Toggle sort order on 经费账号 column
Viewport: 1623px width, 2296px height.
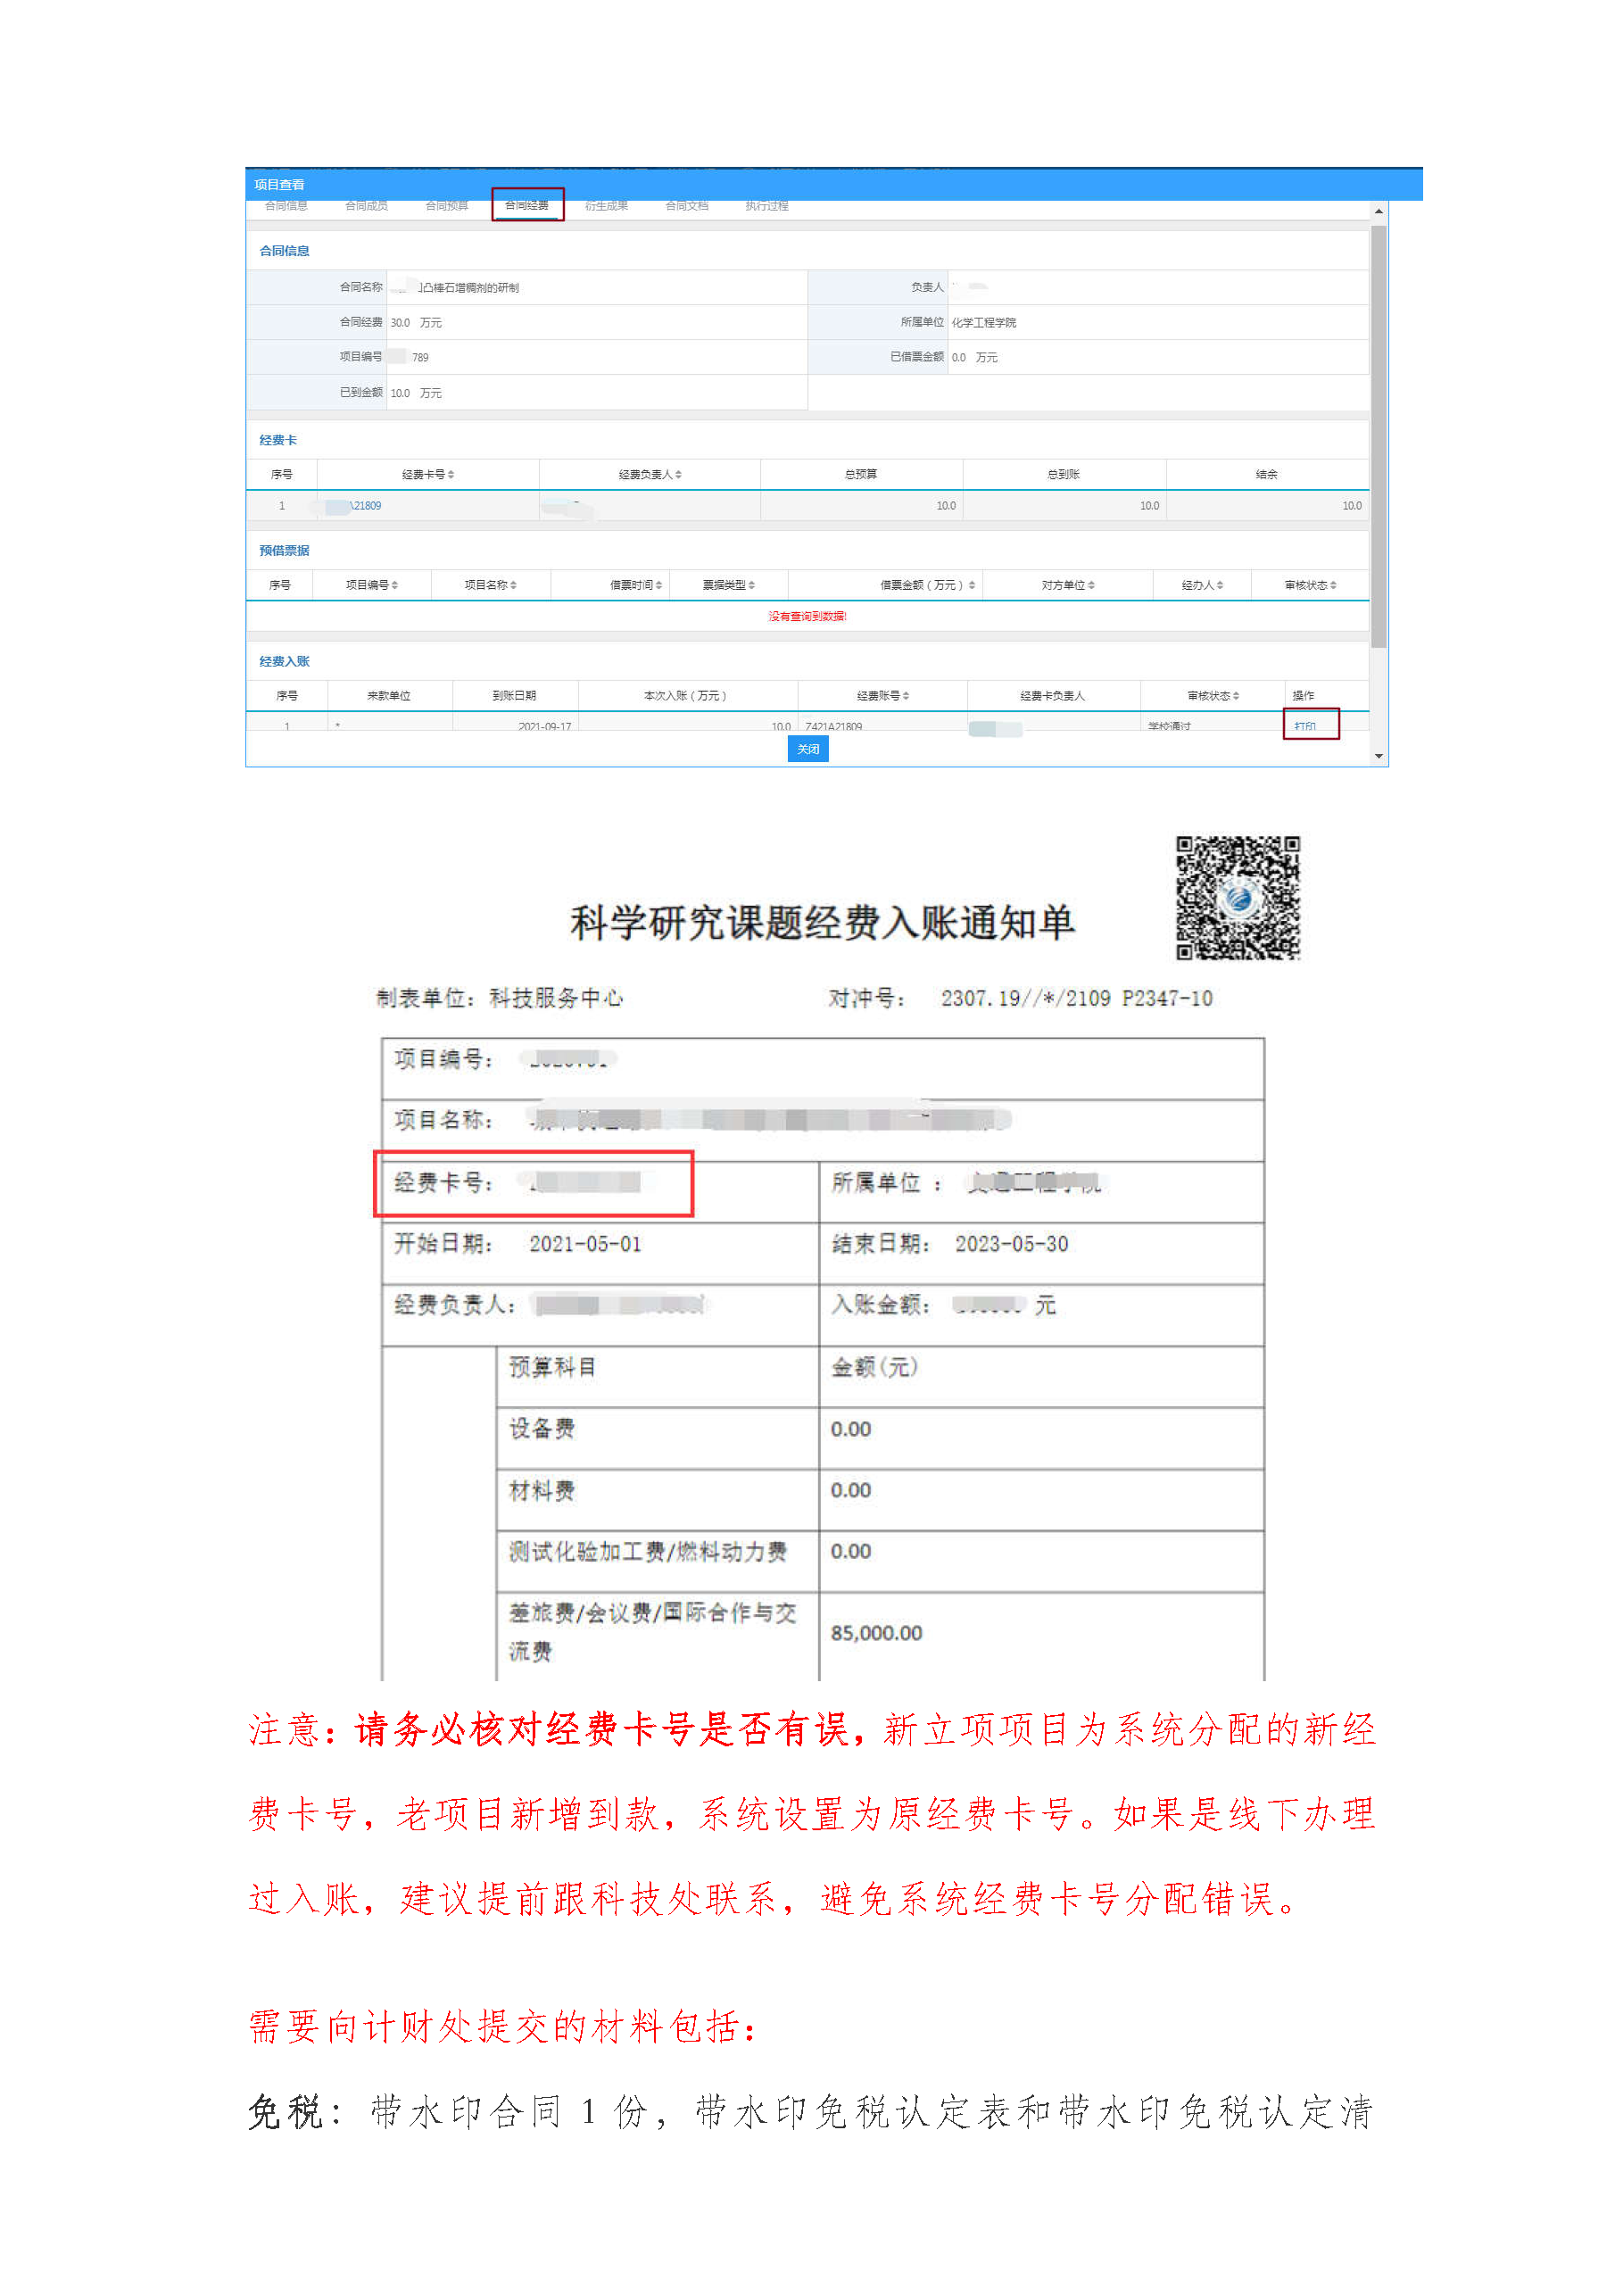[x=906, y=696]
